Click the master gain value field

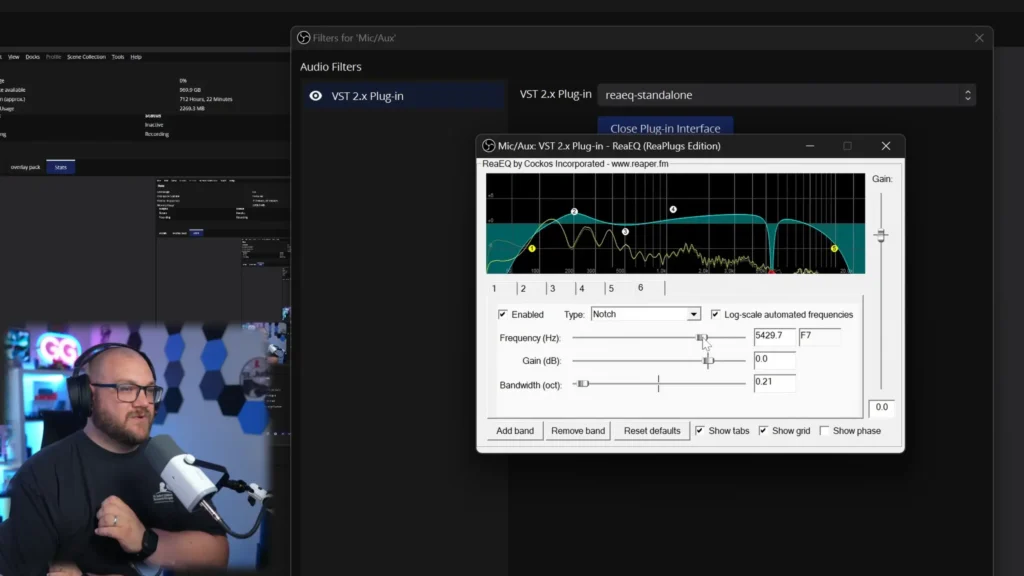[x=882, y=408]
